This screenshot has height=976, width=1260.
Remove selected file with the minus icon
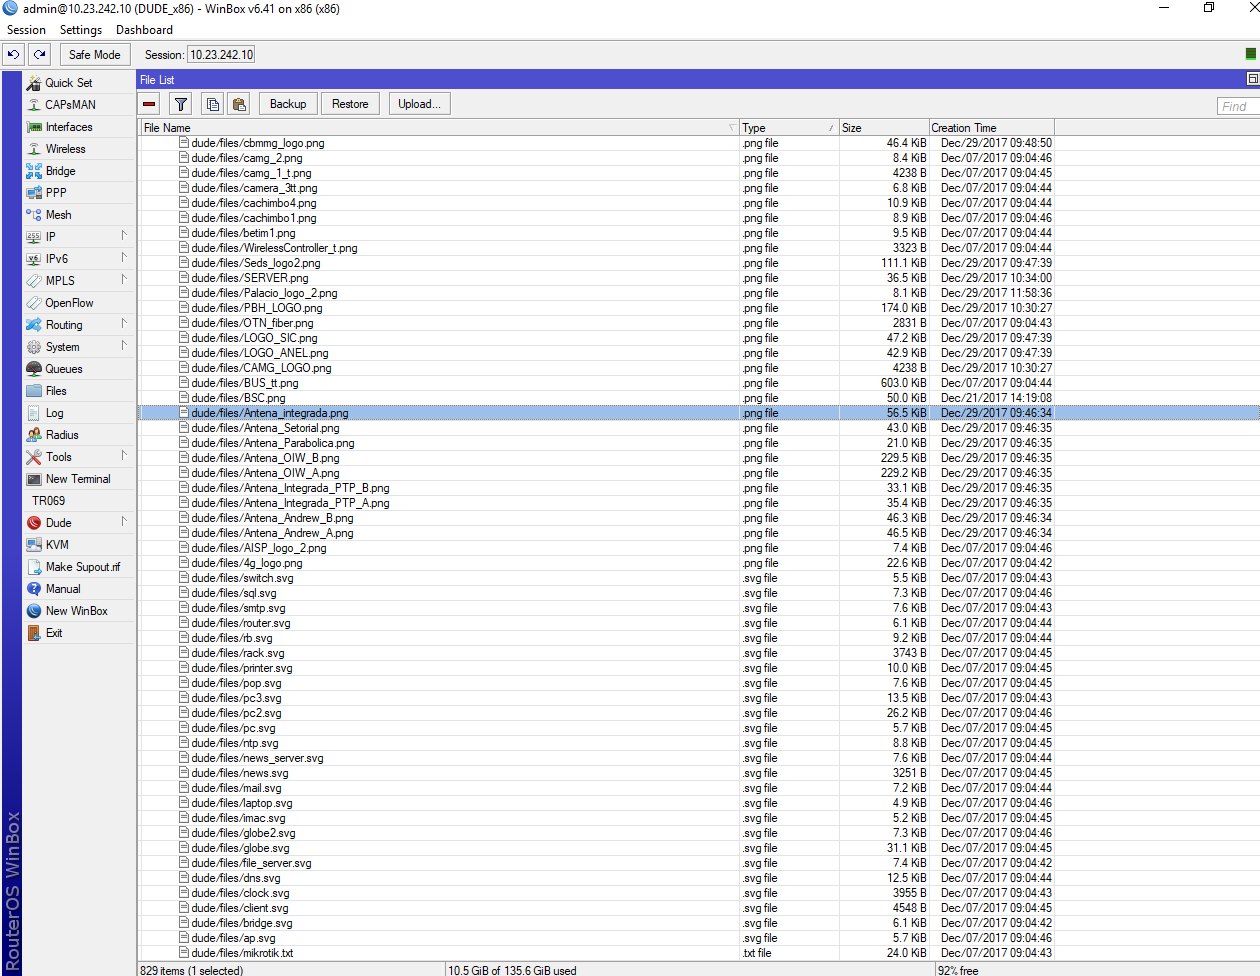click(x=148, y=103)
